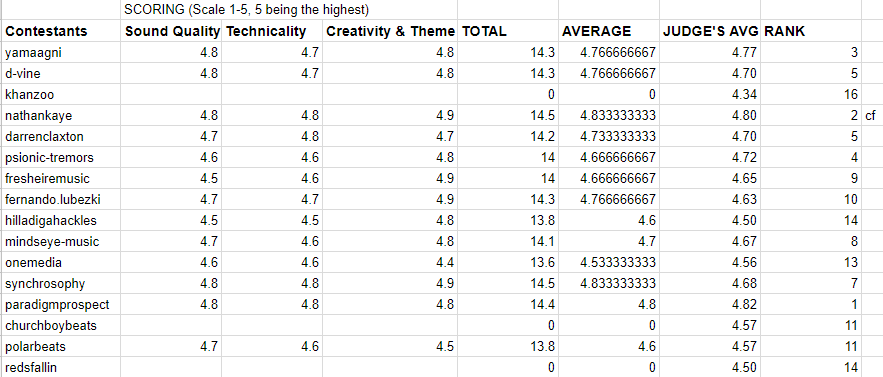This screenshot has width=883, height=377.
Task: Select contestant cell 'mindseye-music'
Action: click(61, 242)
